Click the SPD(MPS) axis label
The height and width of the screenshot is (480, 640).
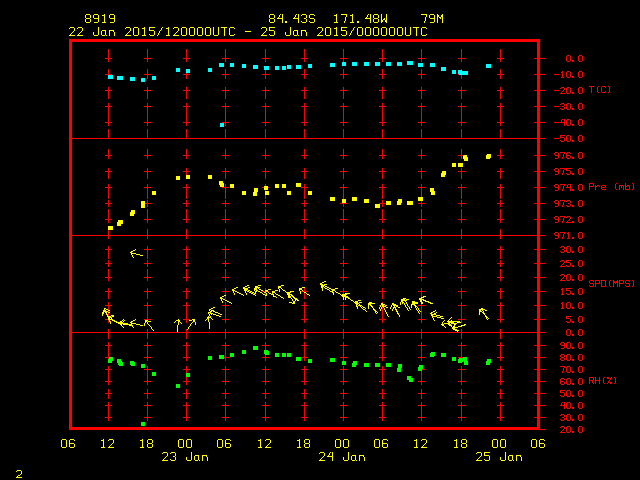click(611, 283)
